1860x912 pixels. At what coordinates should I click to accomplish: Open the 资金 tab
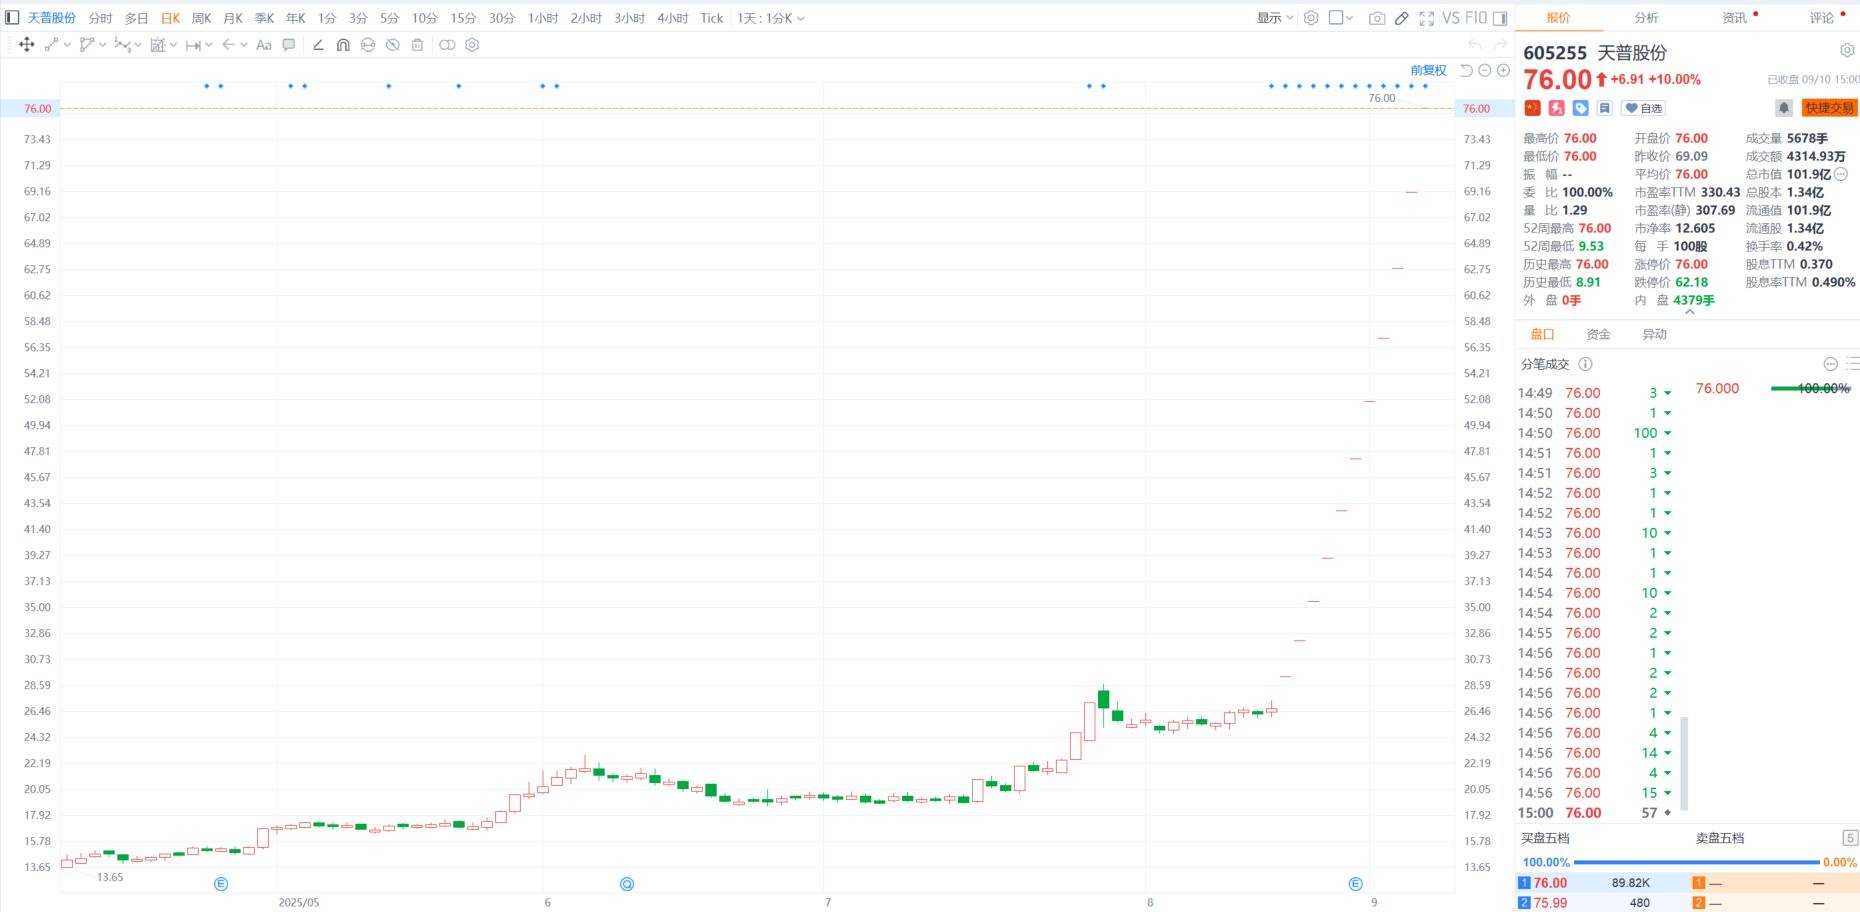(1598, 334)
